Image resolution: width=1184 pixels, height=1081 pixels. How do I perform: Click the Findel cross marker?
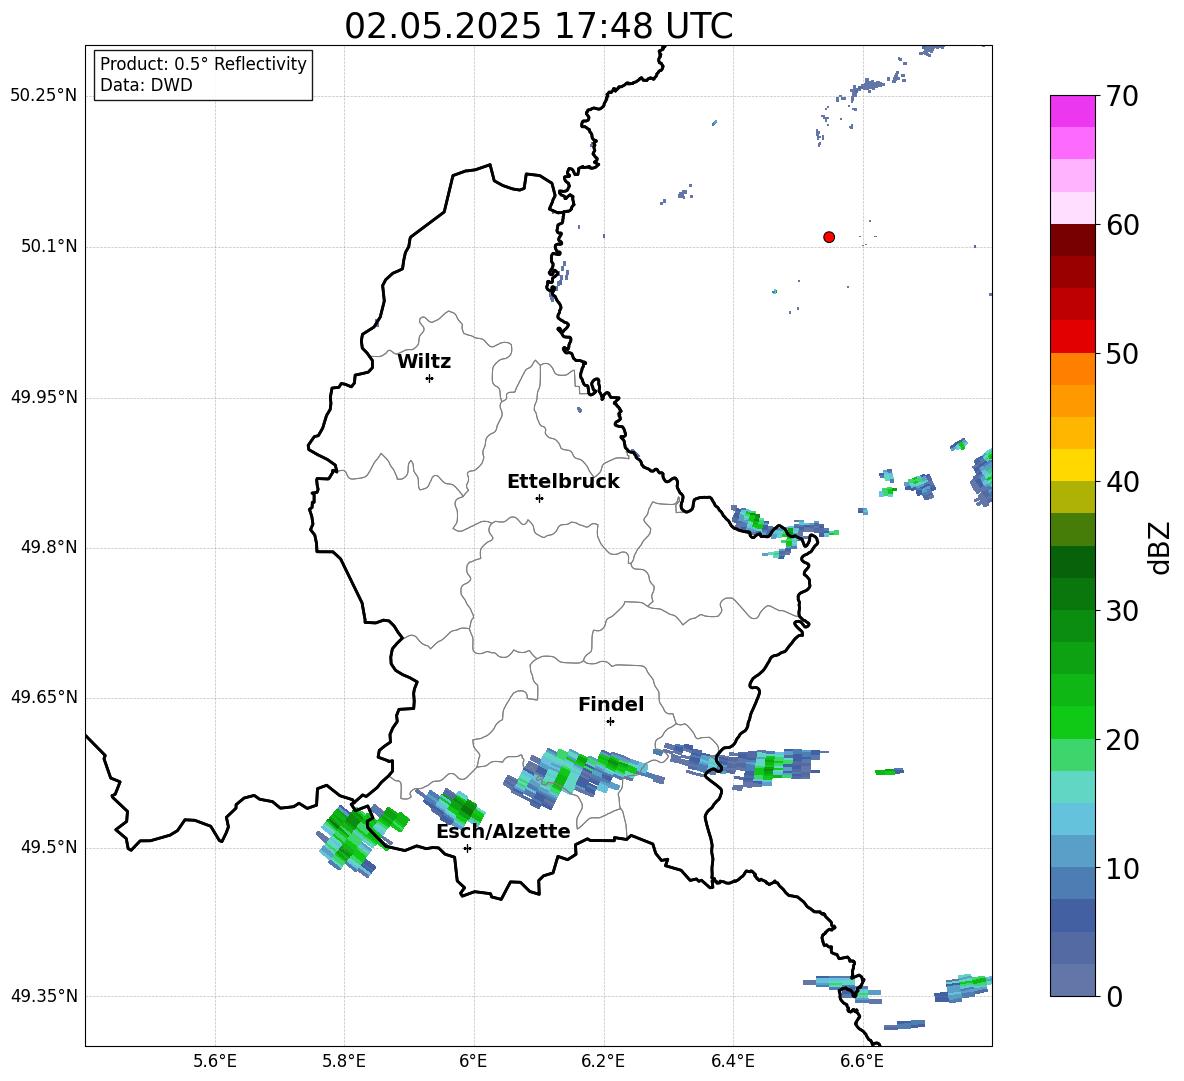(610, 722)
